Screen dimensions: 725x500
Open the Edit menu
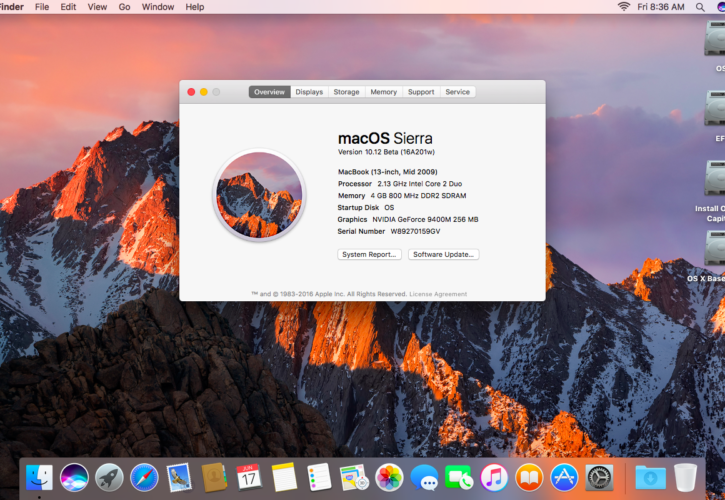(x=68, y=7)
